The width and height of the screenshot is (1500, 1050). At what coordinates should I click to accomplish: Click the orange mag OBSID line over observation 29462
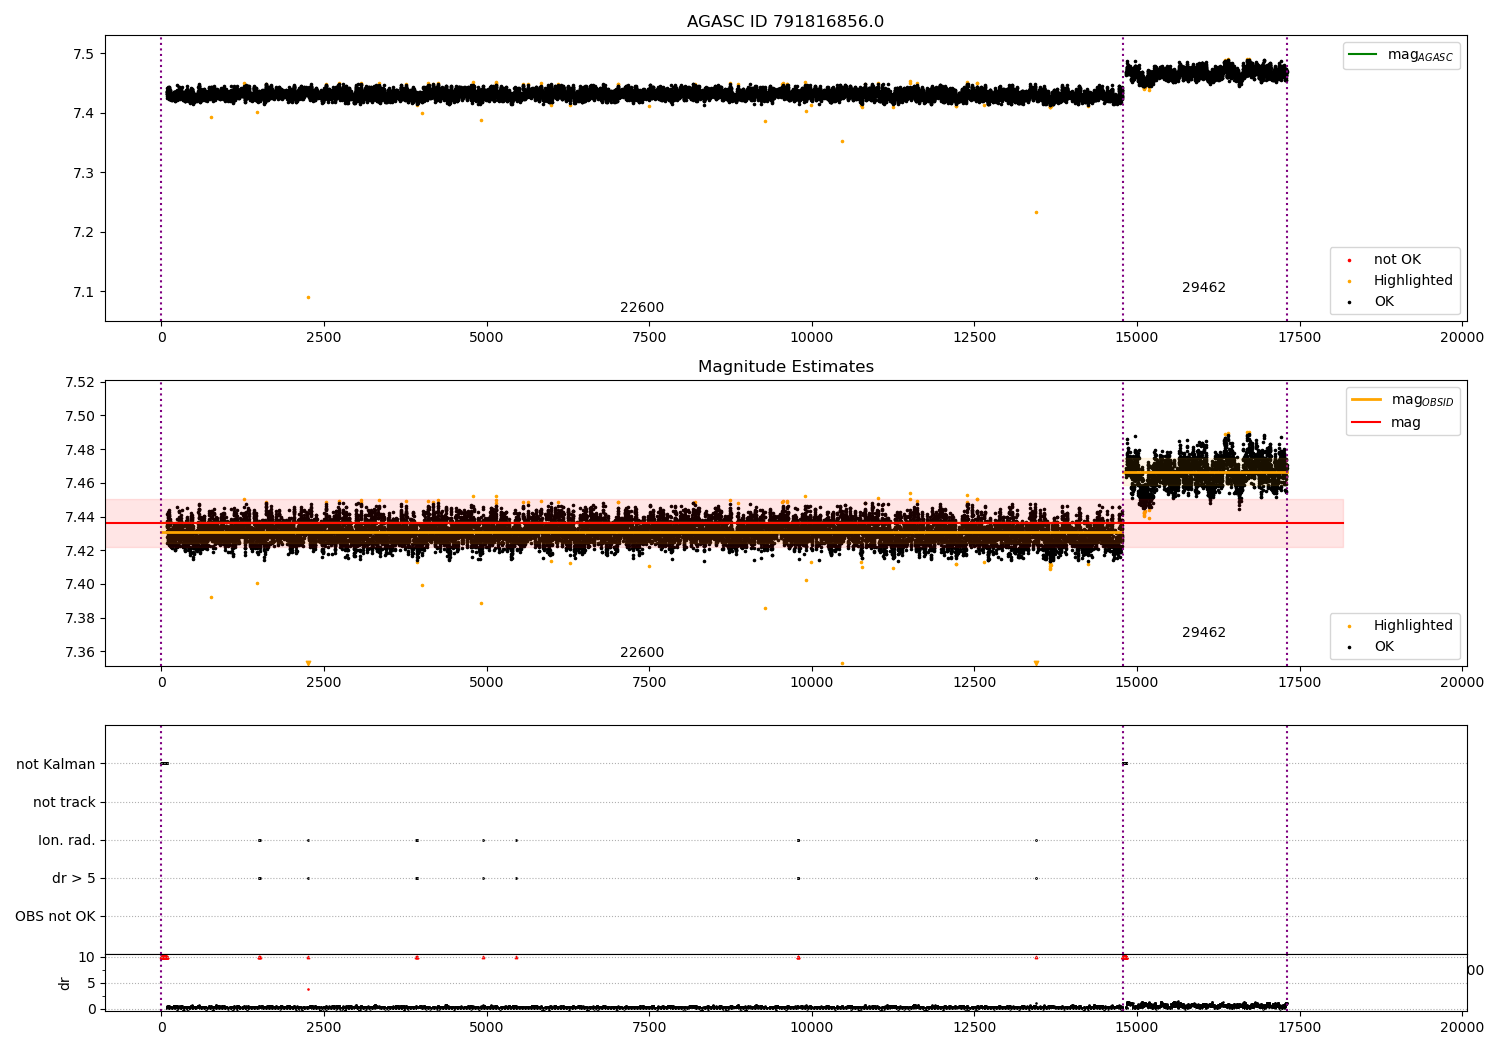point(1205,472)
